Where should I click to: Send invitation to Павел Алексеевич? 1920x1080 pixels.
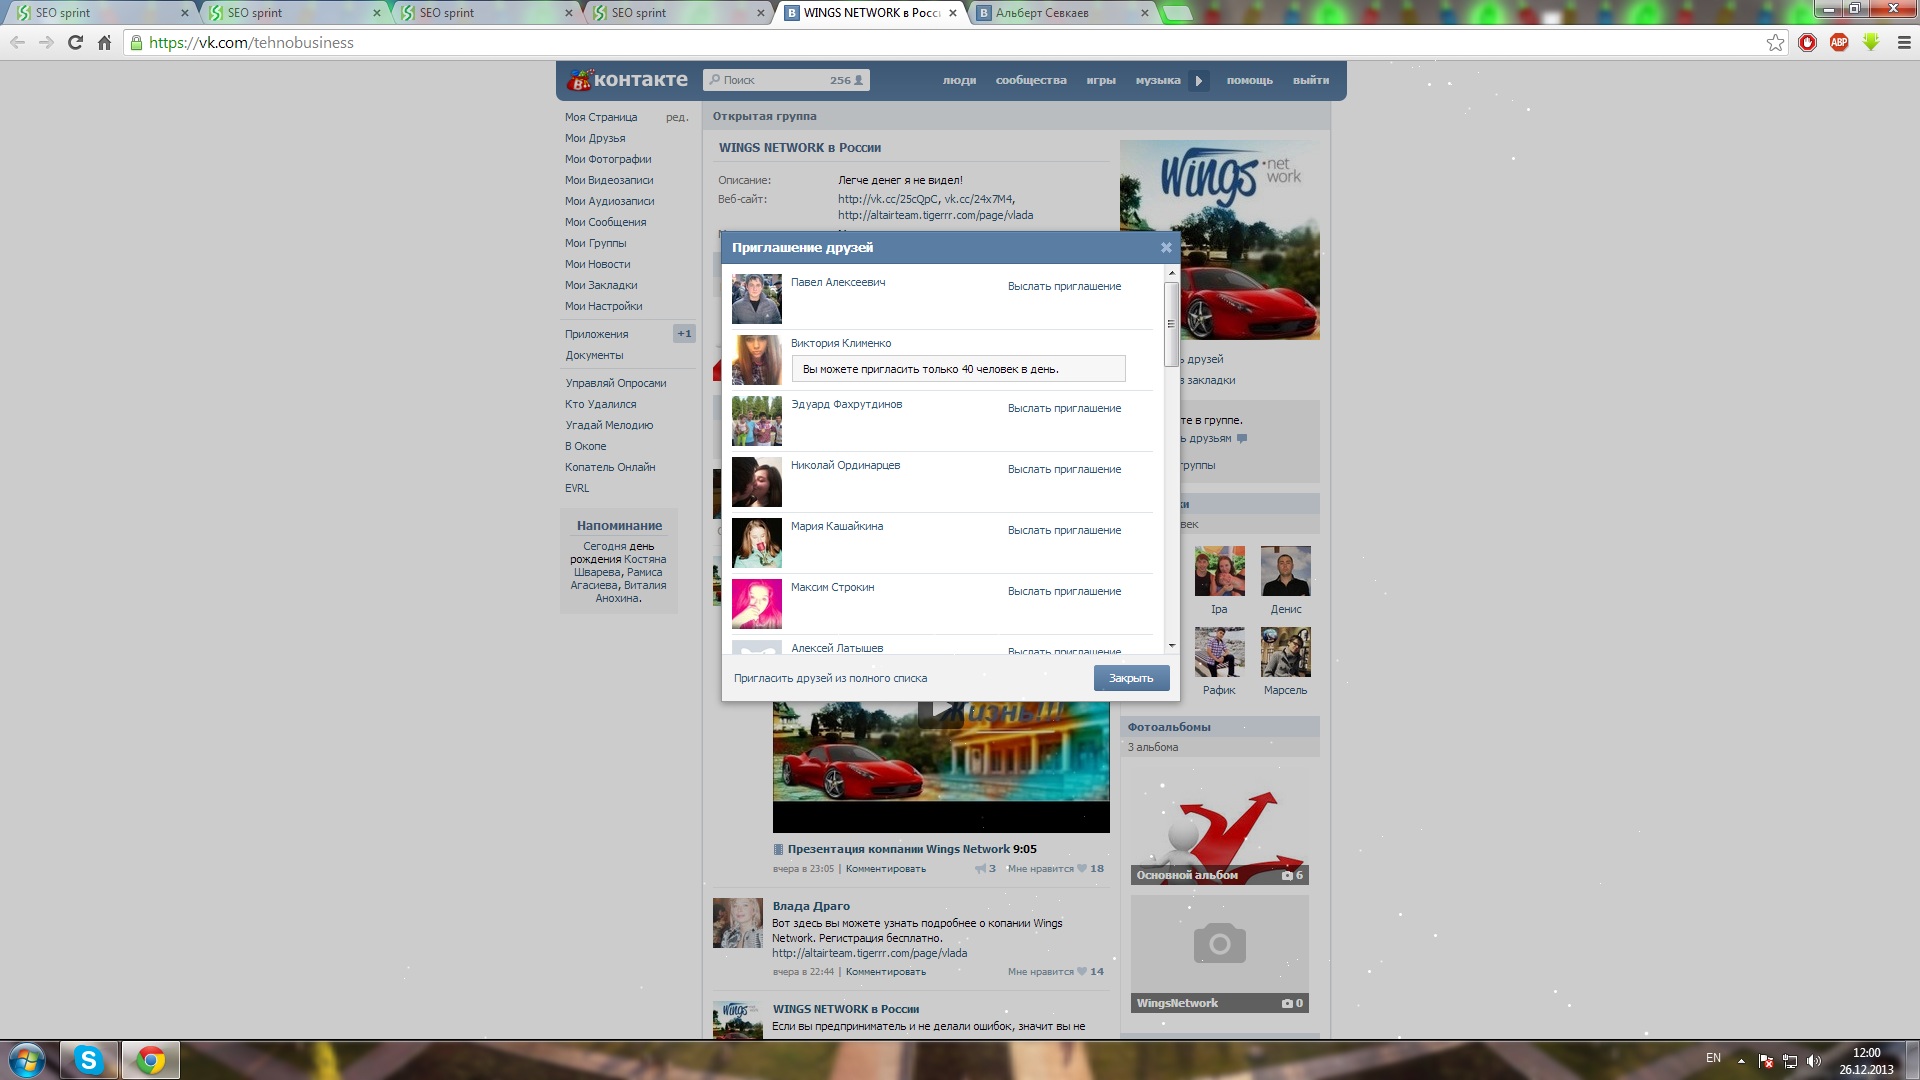tap(1064, 287)
